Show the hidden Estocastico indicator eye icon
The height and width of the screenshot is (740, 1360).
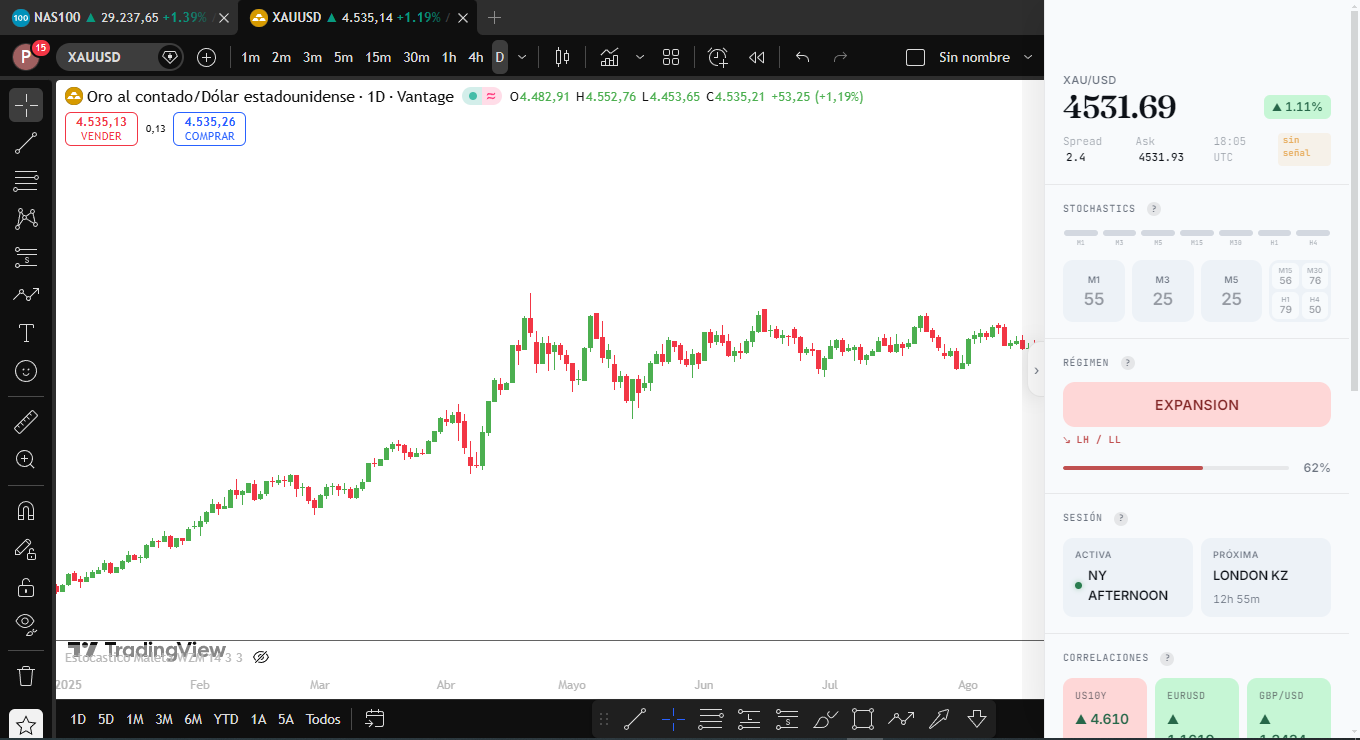click(261, 657)
